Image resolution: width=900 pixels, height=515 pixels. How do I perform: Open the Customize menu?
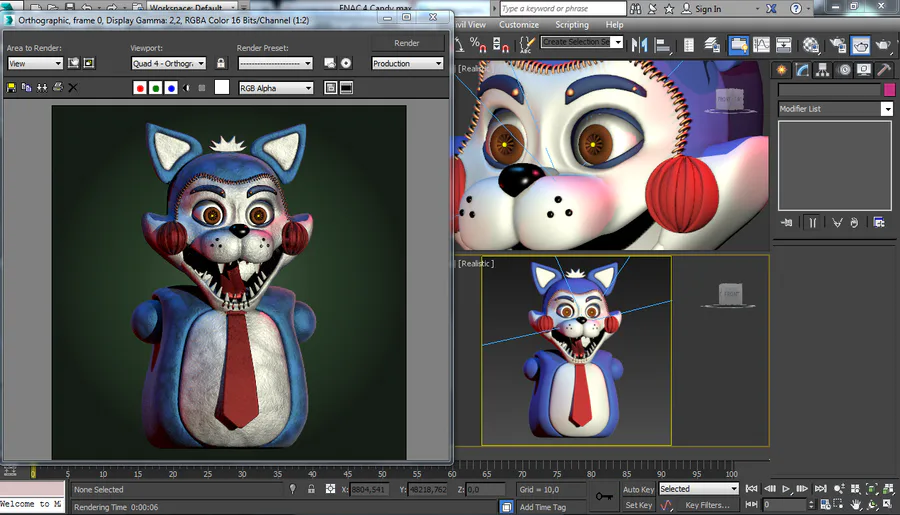(519, 25)
